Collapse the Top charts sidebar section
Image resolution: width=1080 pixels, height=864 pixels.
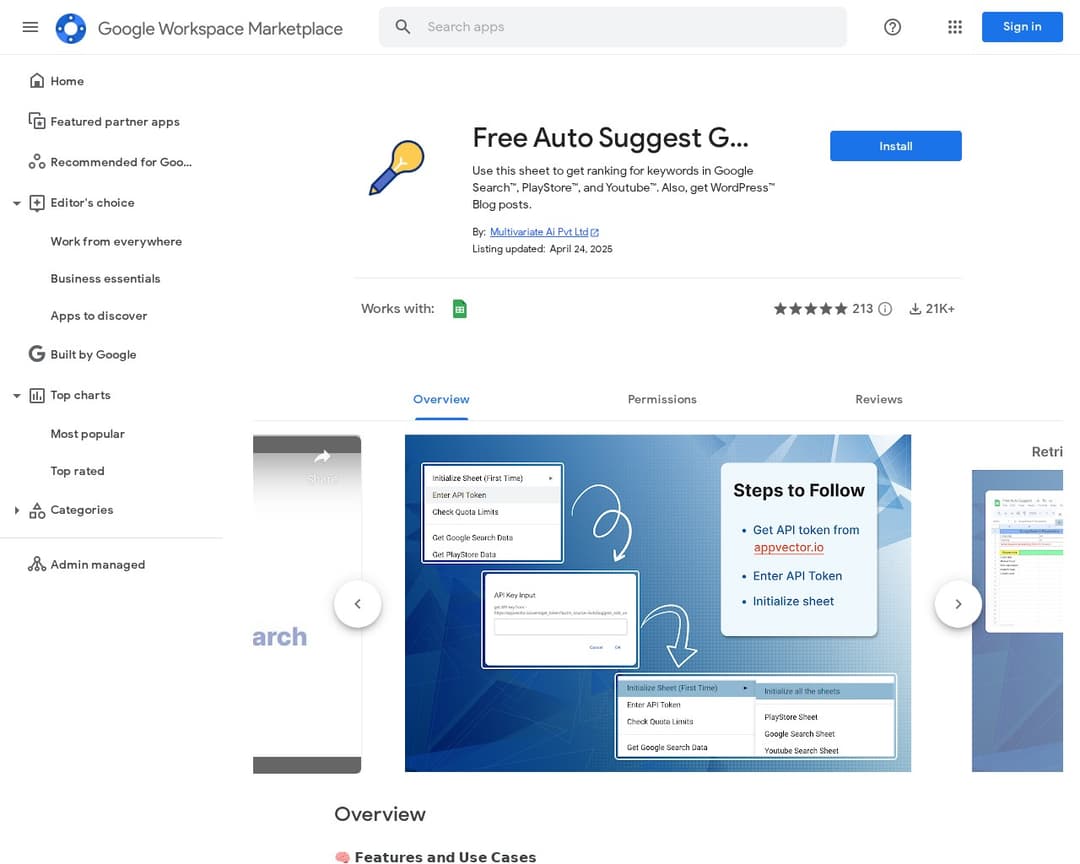click(x=16, y=395)
